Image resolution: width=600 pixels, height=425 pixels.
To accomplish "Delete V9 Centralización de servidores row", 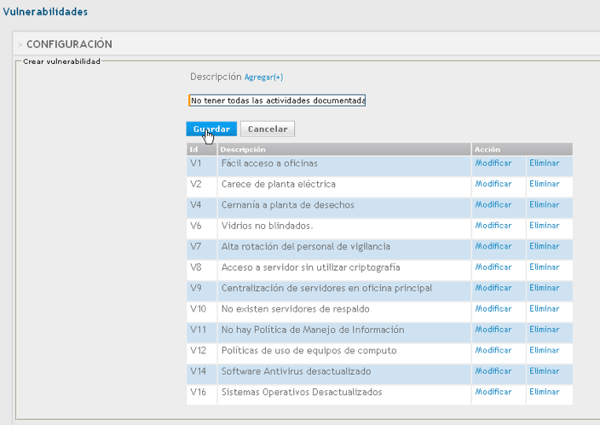I will click(x=544, y=288).
